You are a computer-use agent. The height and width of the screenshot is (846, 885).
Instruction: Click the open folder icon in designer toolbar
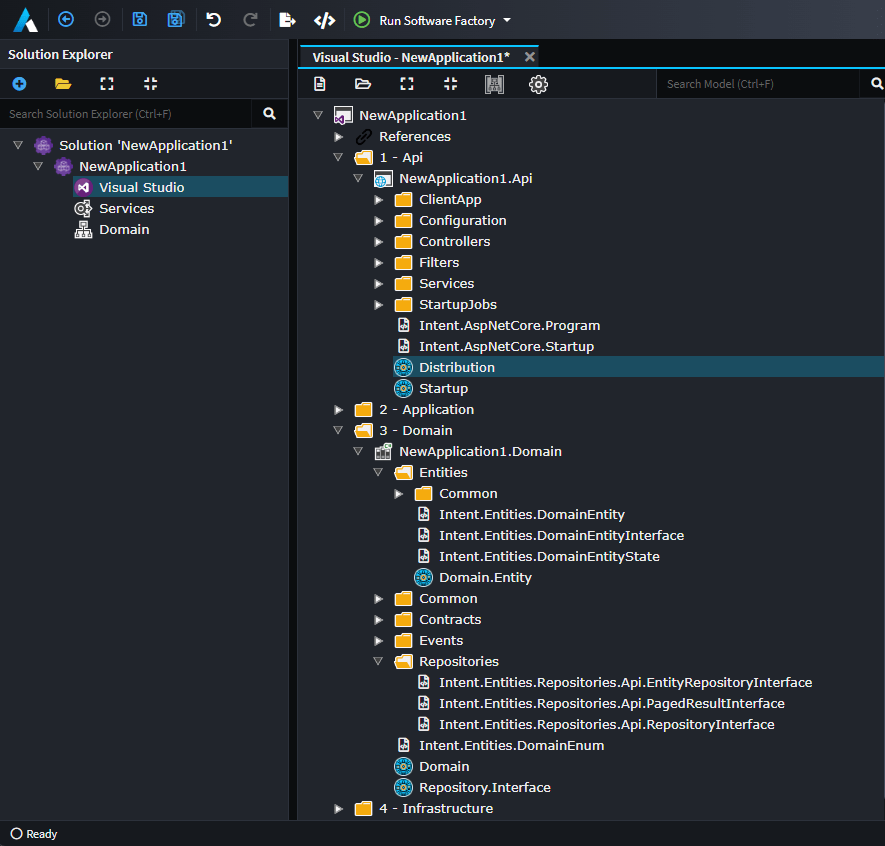pyautogui.click(x=362, y=84)
